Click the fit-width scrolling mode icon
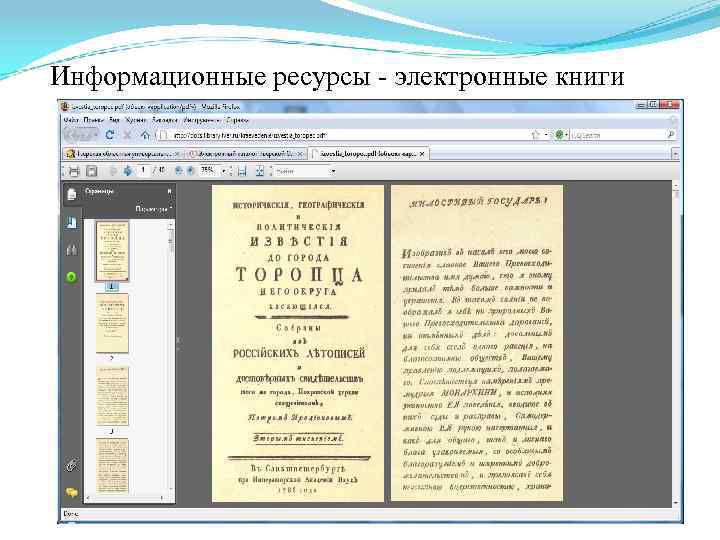 point(242,171)
